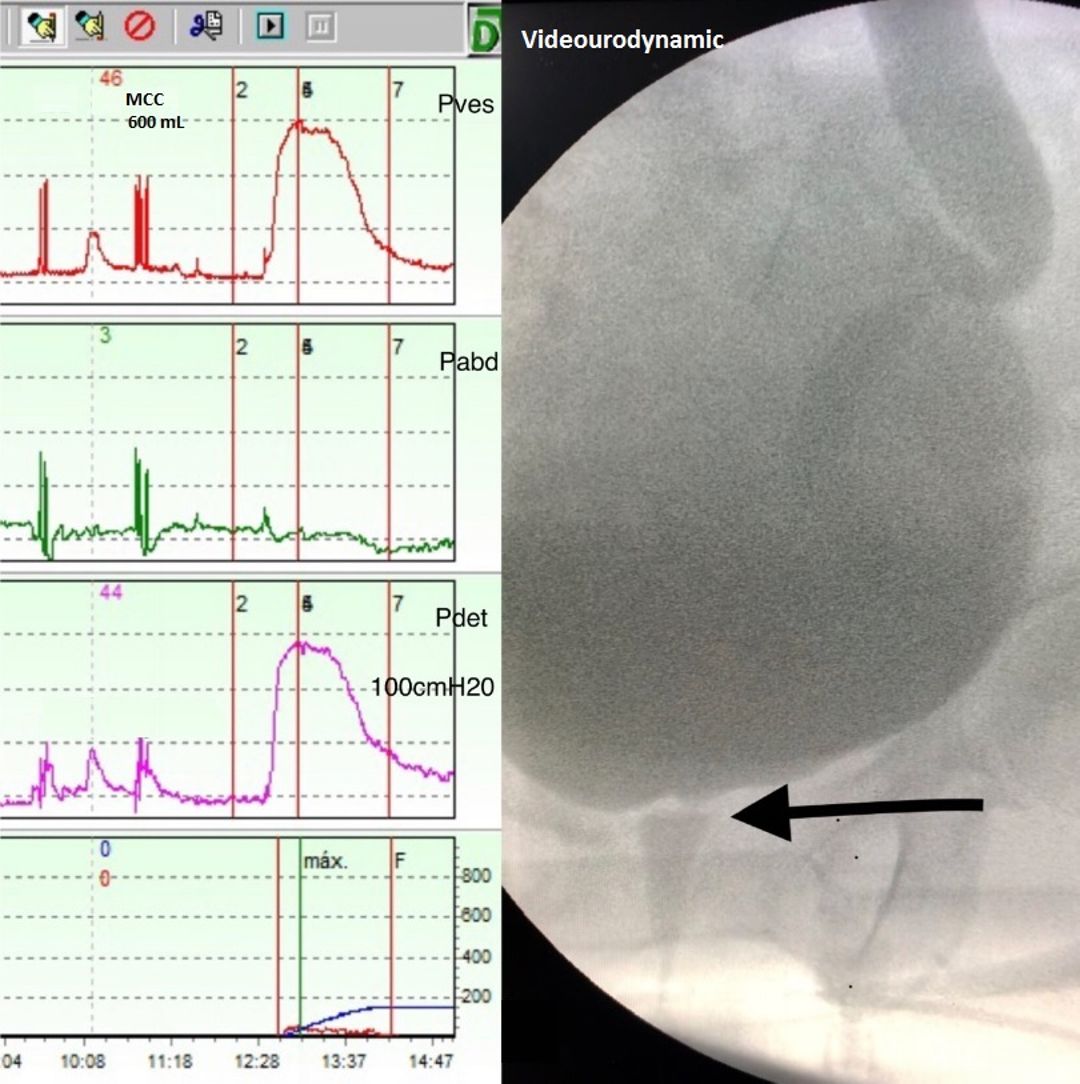
Task: Click the Pabd channel label
Action: (468, 362)
